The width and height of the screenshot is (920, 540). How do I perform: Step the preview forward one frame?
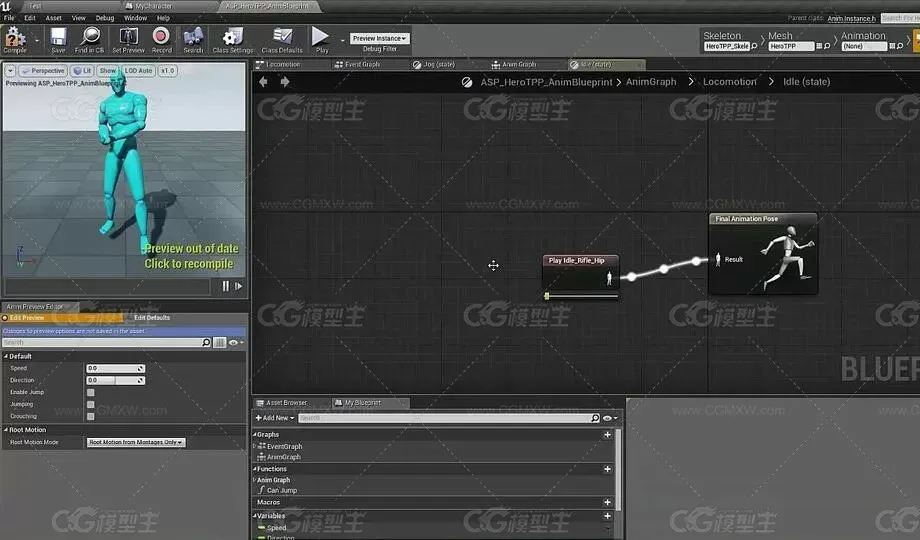239,286
